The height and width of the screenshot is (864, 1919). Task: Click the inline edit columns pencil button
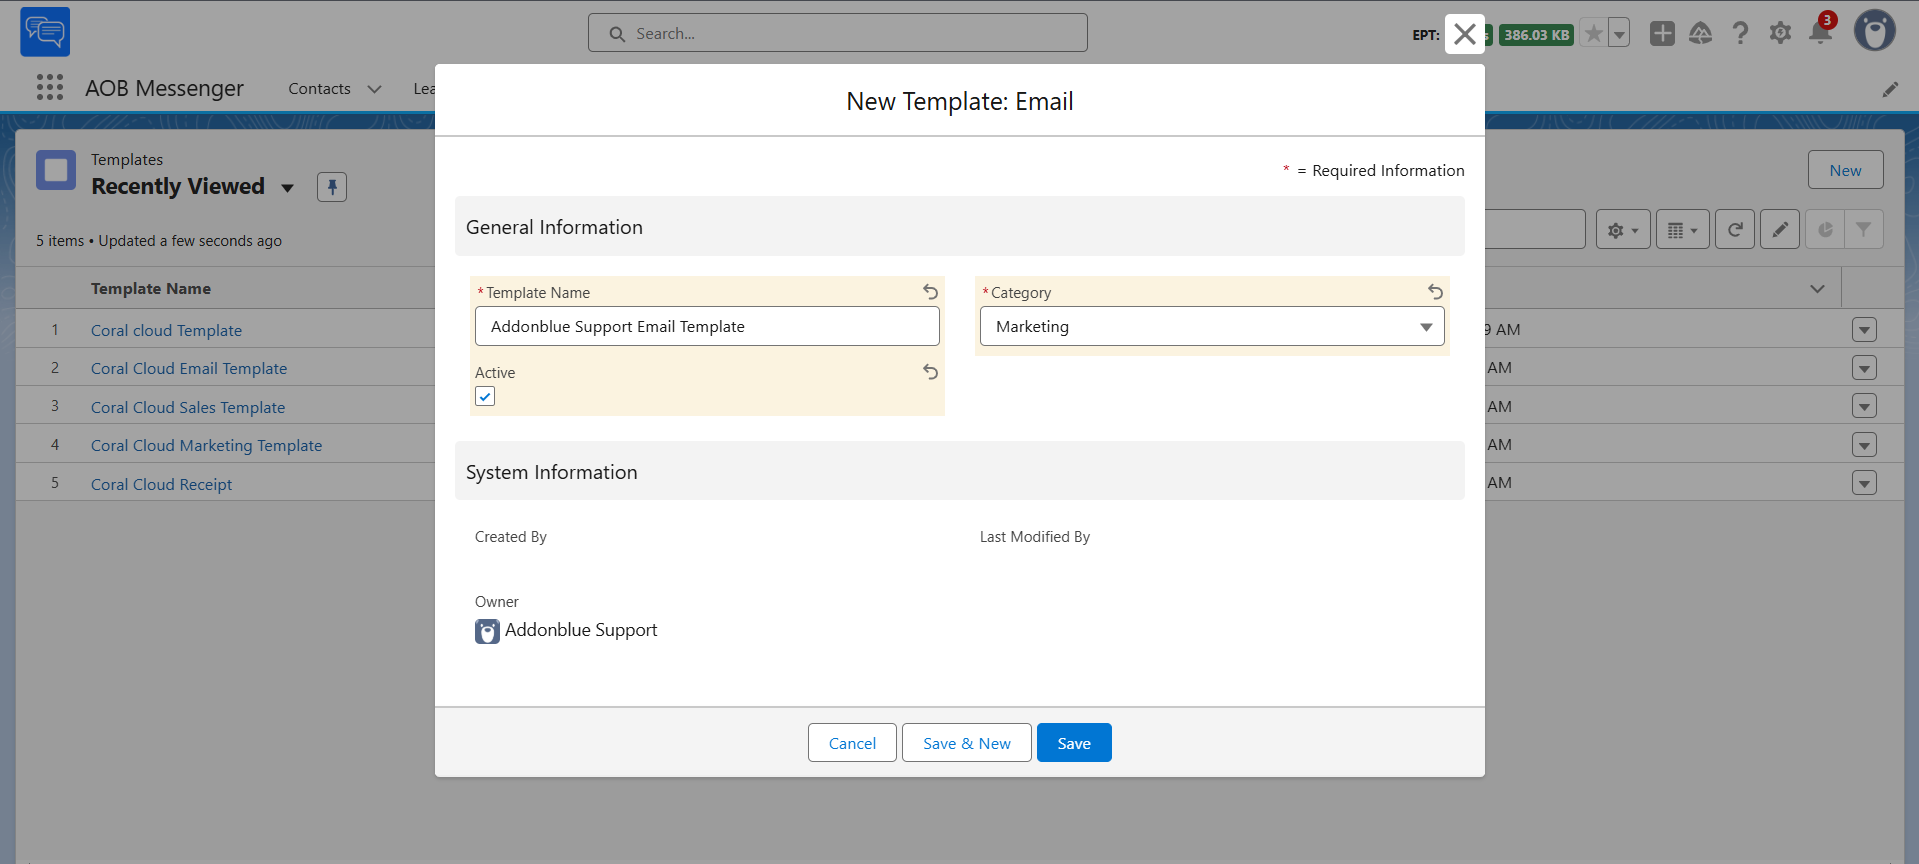[1780, 229]
